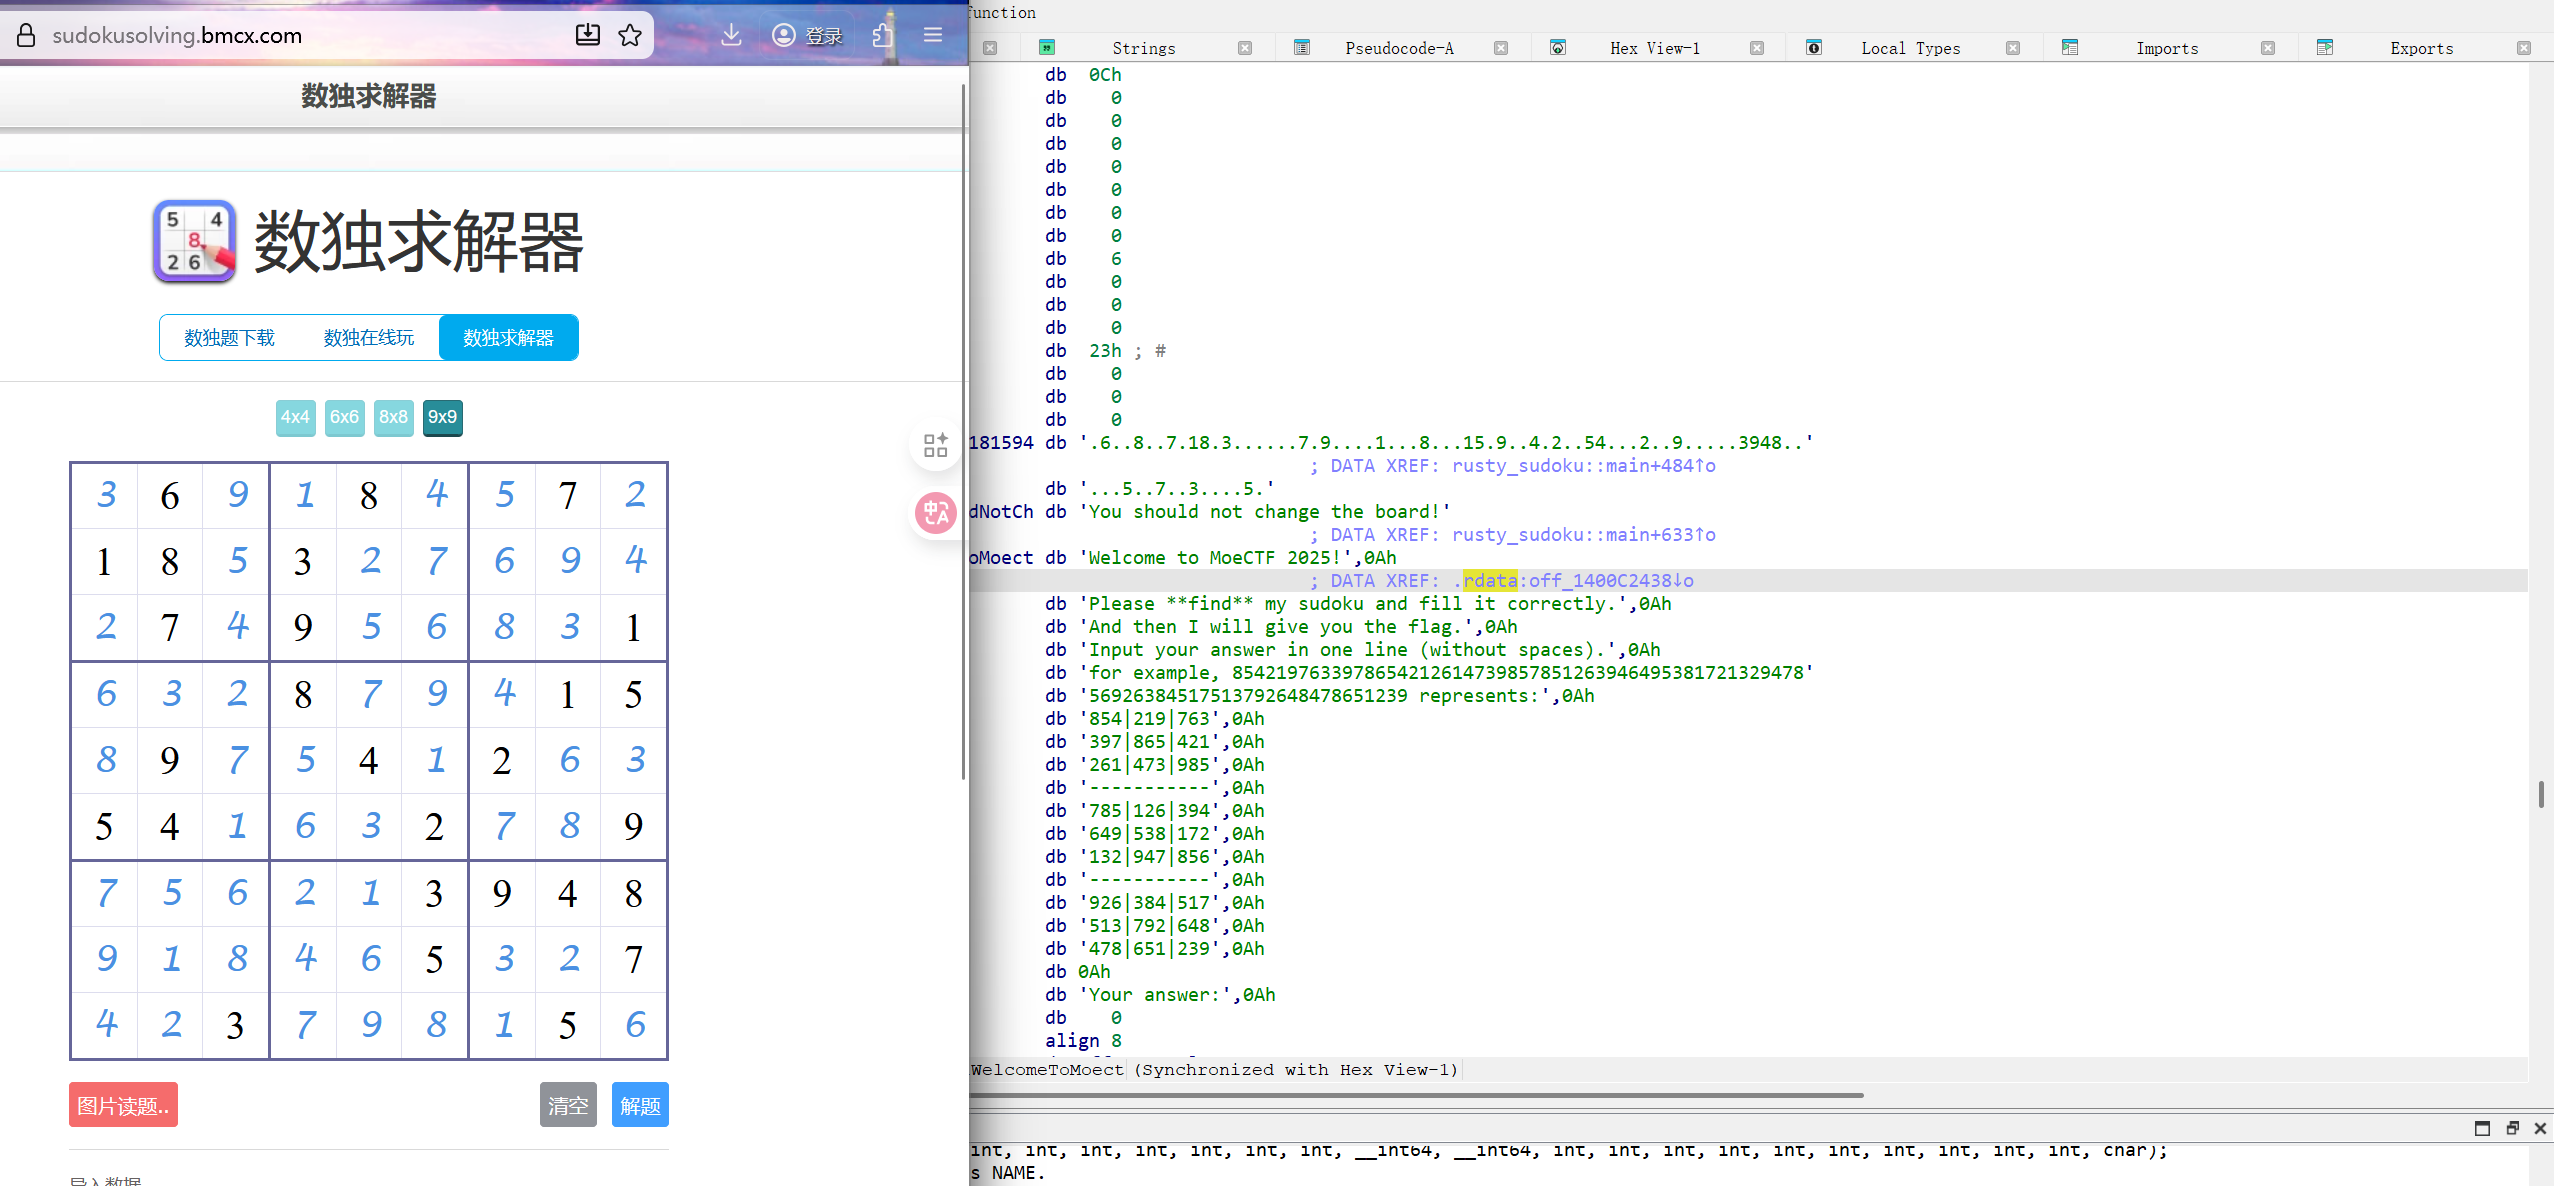Click the save-page icon in address bar
The height and width of the screenshot is (1186, 2554).
588,36
